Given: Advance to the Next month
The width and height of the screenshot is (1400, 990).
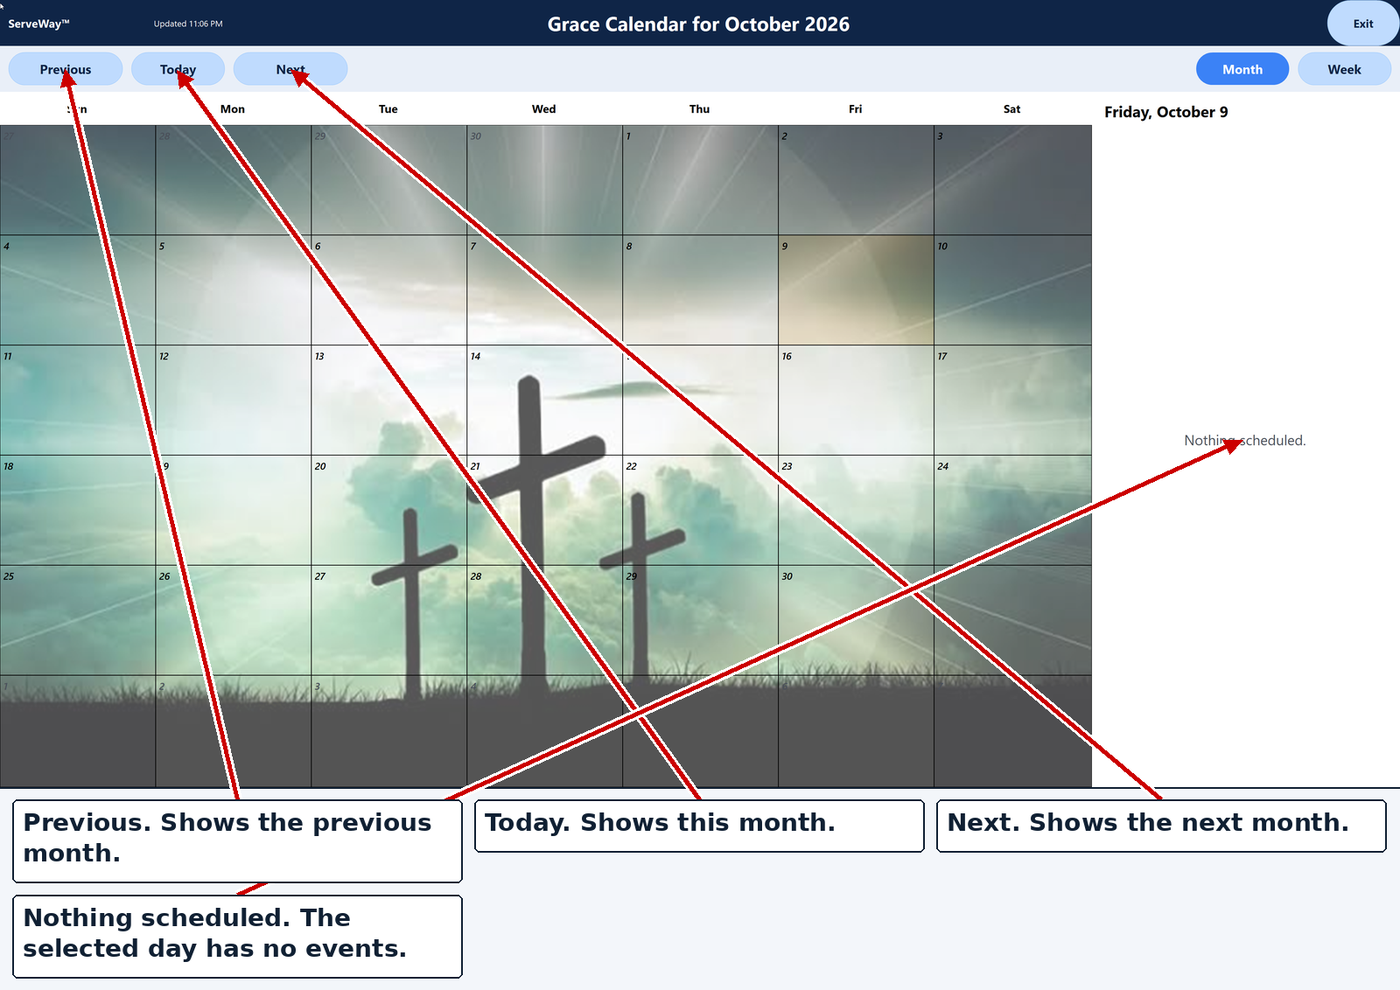Looking at the screenshot, I should coord(290,69).
